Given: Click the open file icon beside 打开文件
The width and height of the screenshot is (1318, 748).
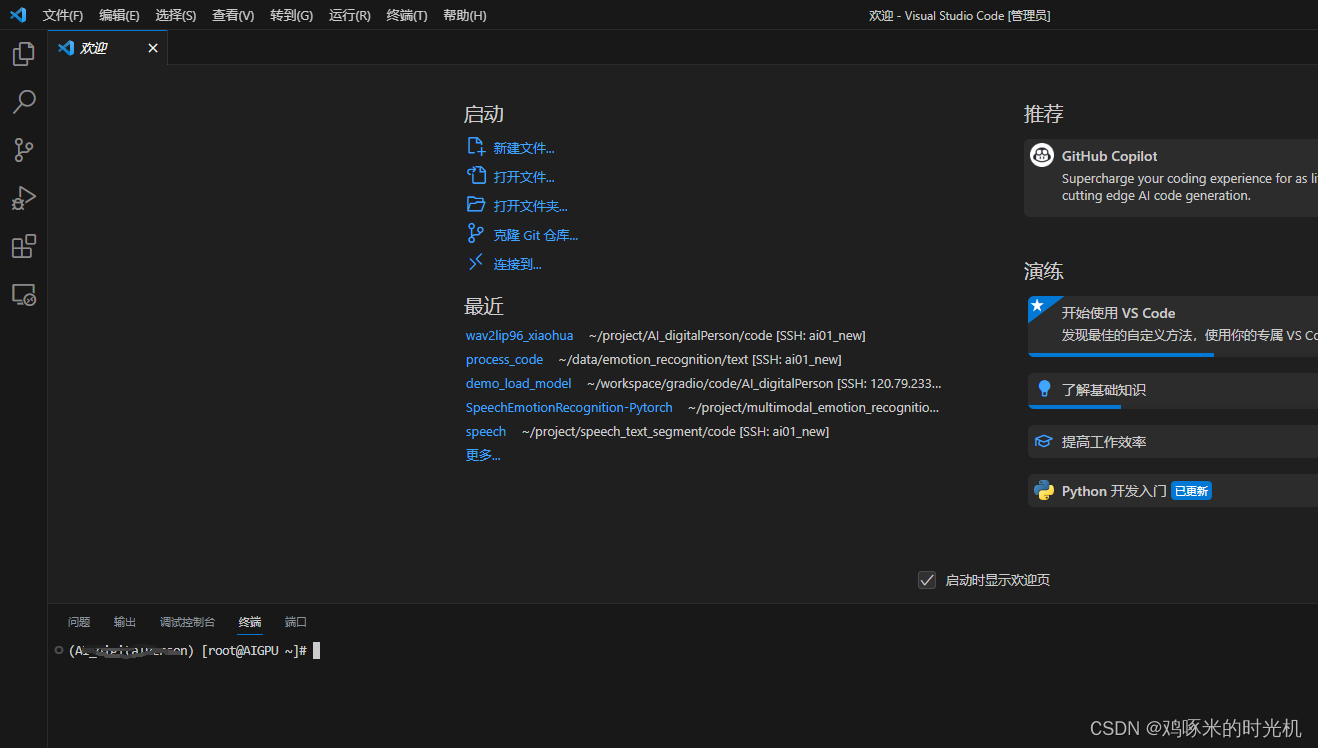Looking at the screenshot, I should (x=476, y=176).
